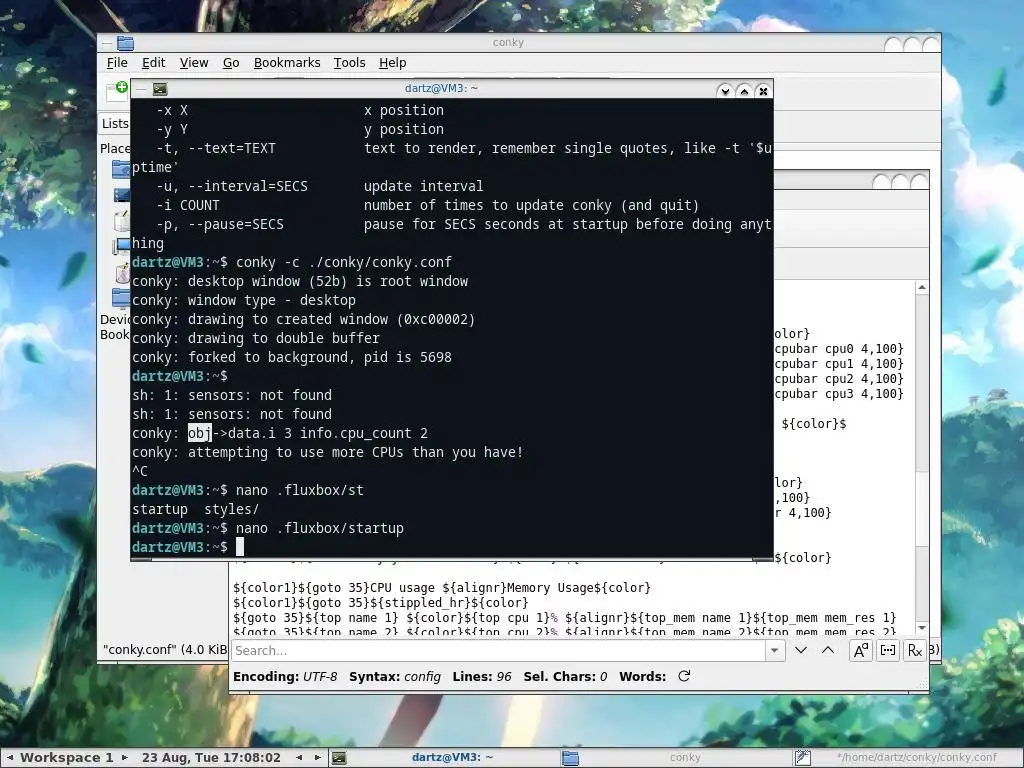1024x768 pixels.
Task: Click the Sel. Chars: 0 status entry
Action: 565,677
